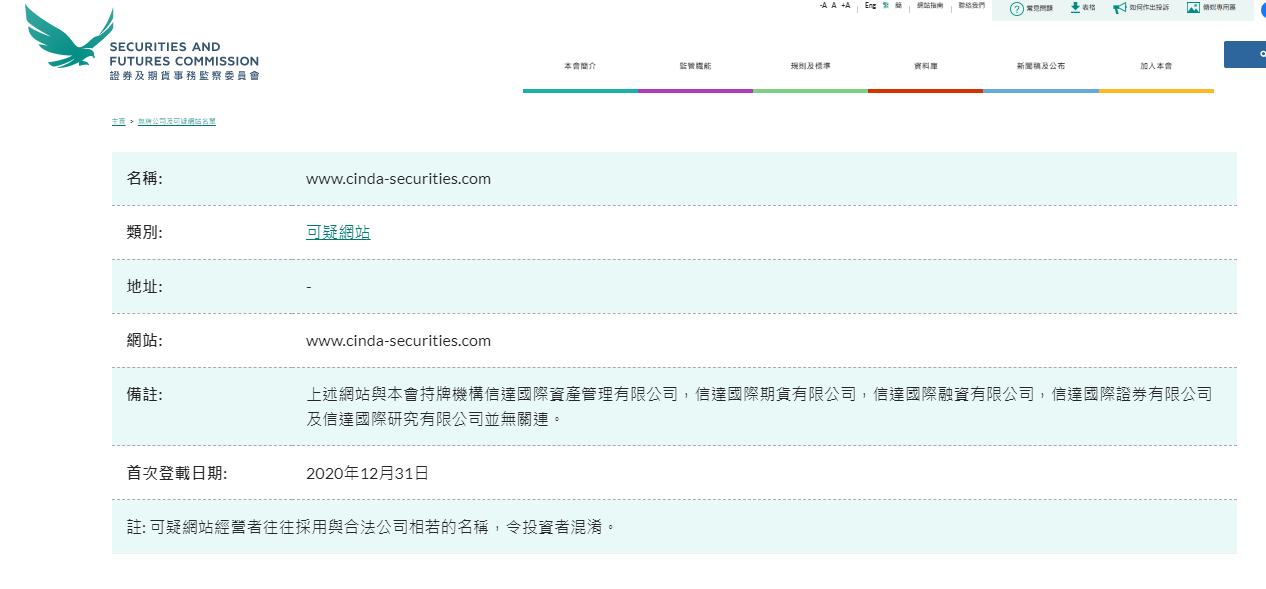Click the 可疑網站 category link
Image resolution: width=1266 pixels, height=589 pixels.
338,232
